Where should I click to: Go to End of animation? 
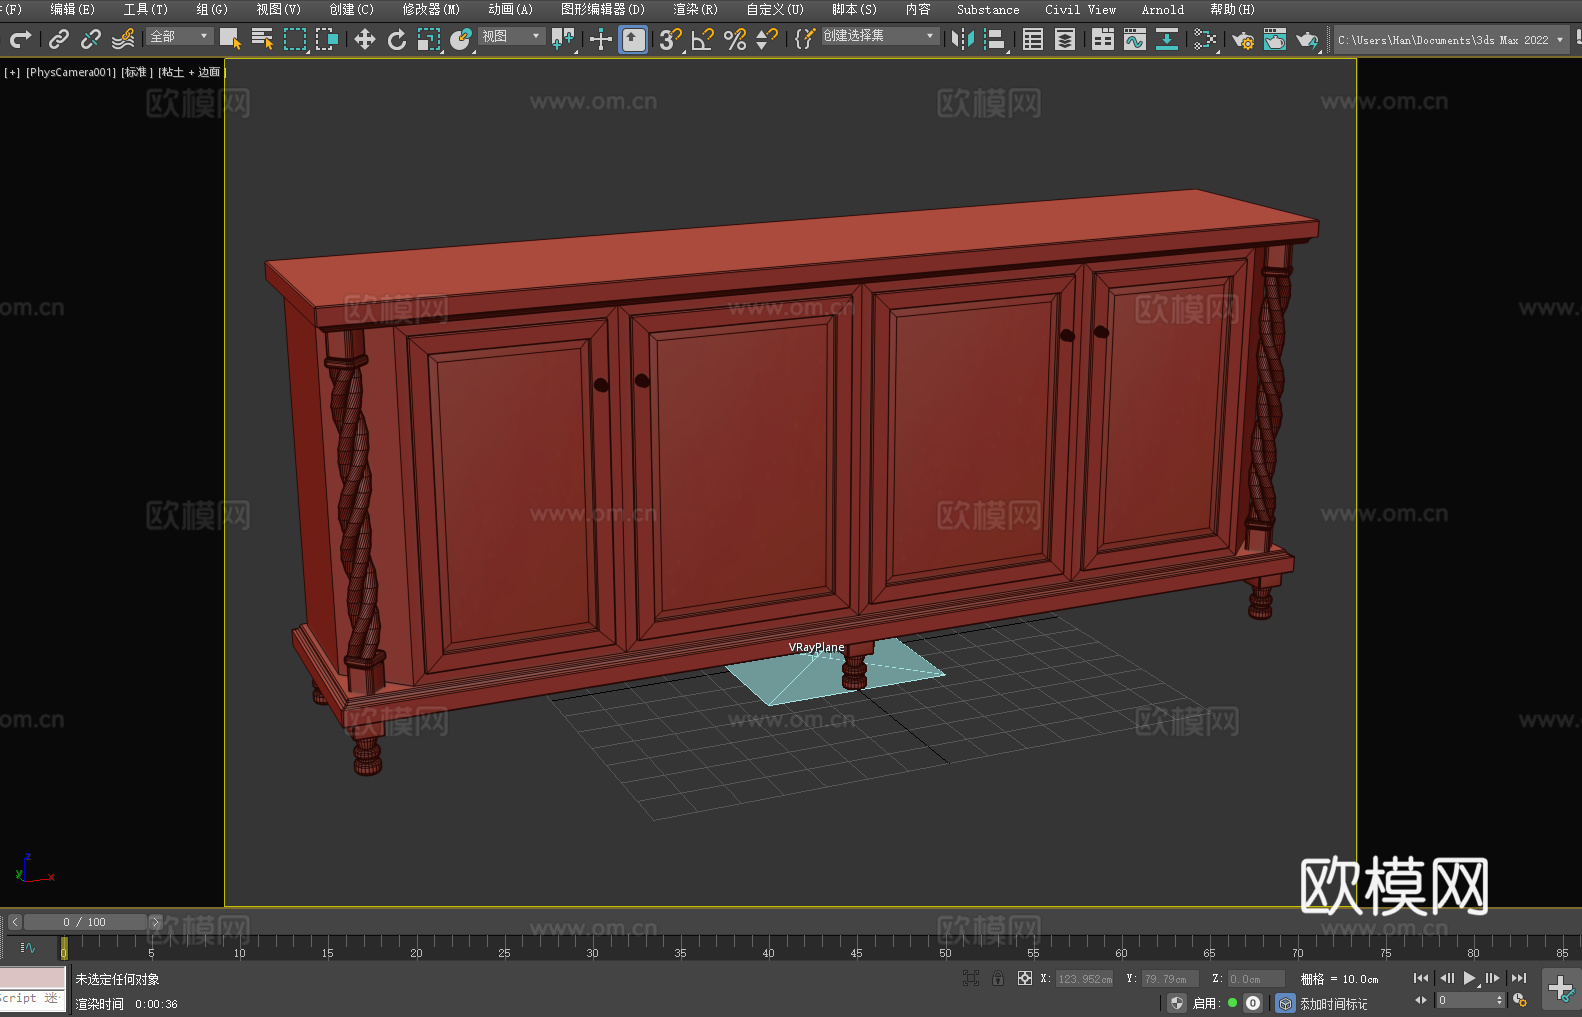pos(1519,978)
